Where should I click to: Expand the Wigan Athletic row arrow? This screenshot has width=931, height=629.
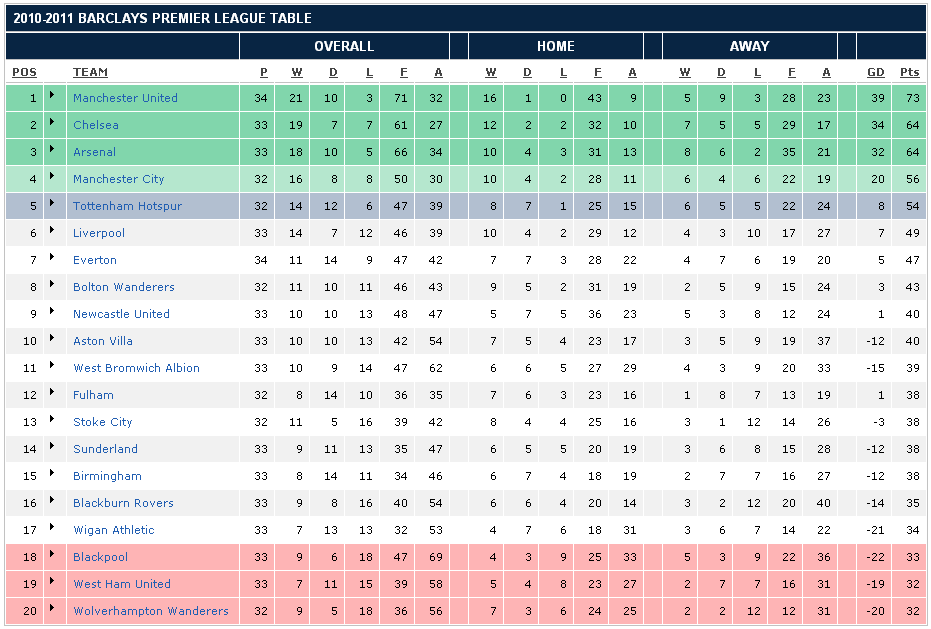pyautogui.click(x=52, y=528)
